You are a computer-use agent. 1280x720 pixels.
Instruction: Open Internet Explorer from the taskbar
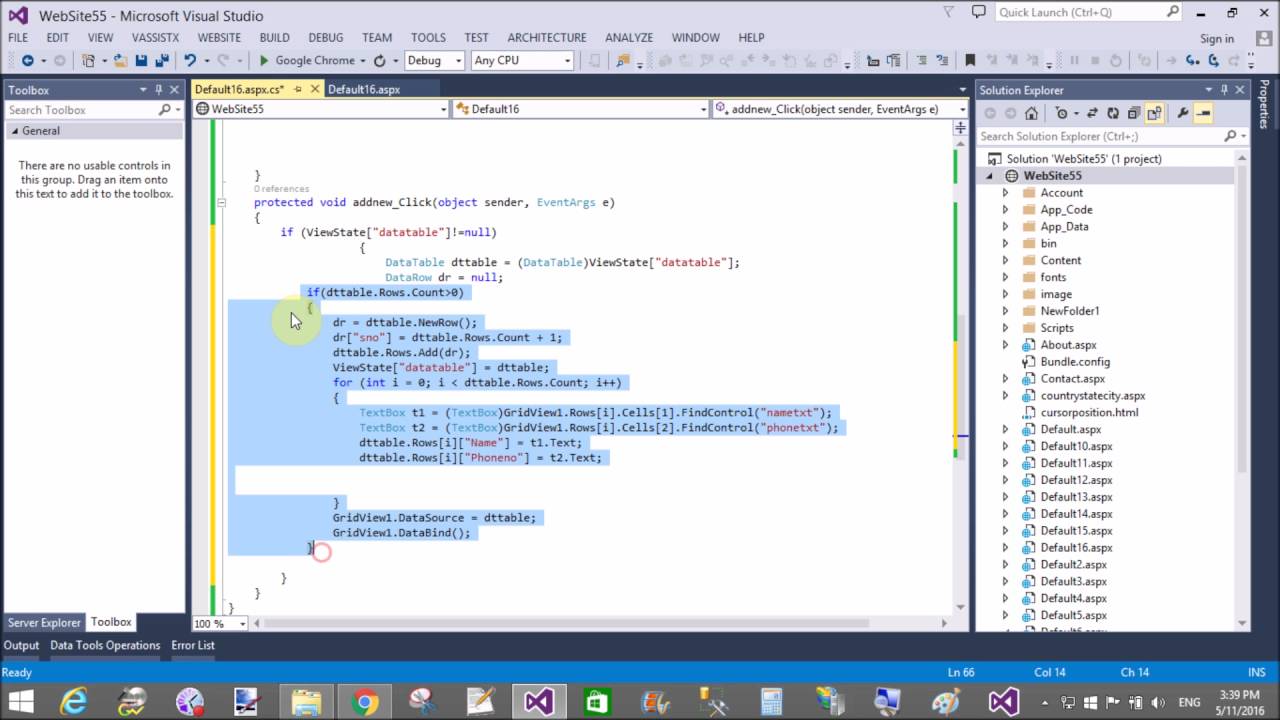point(73,701)
